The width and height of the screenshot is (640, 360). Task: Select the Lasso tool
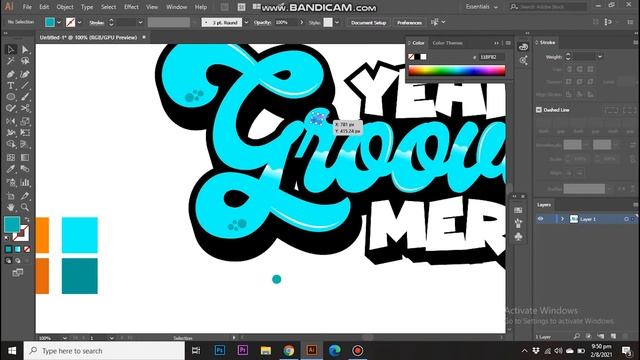tap(25, 61)
